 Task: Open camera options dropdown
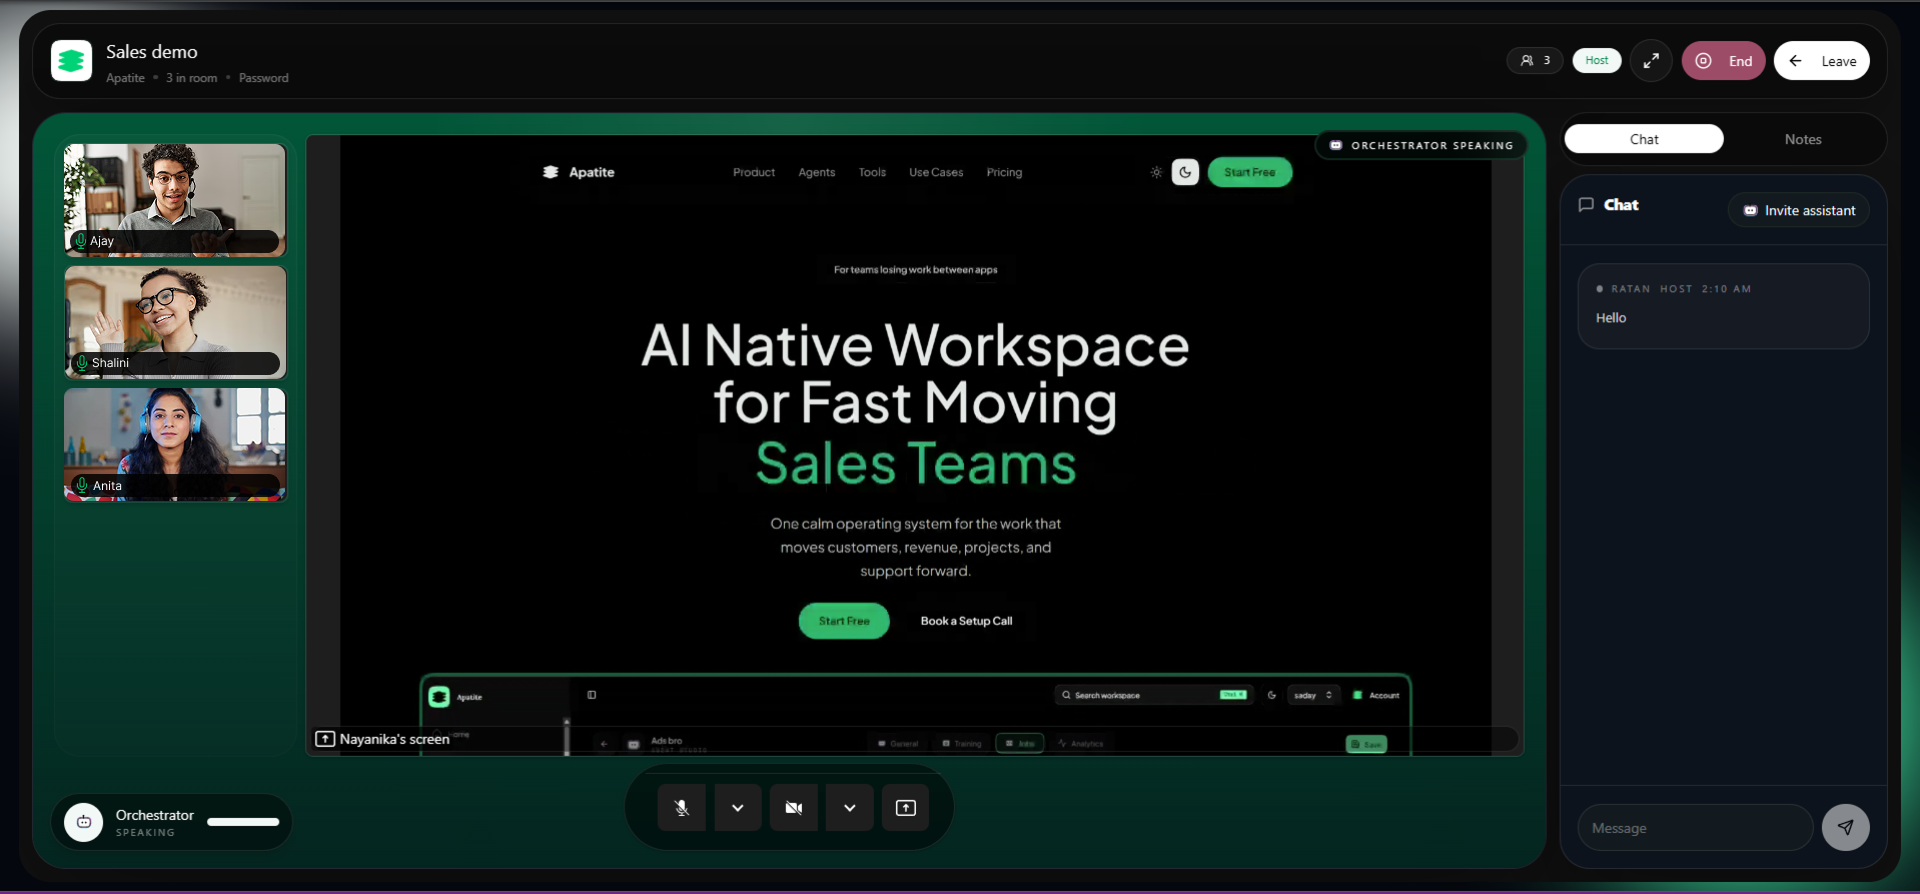850,808
